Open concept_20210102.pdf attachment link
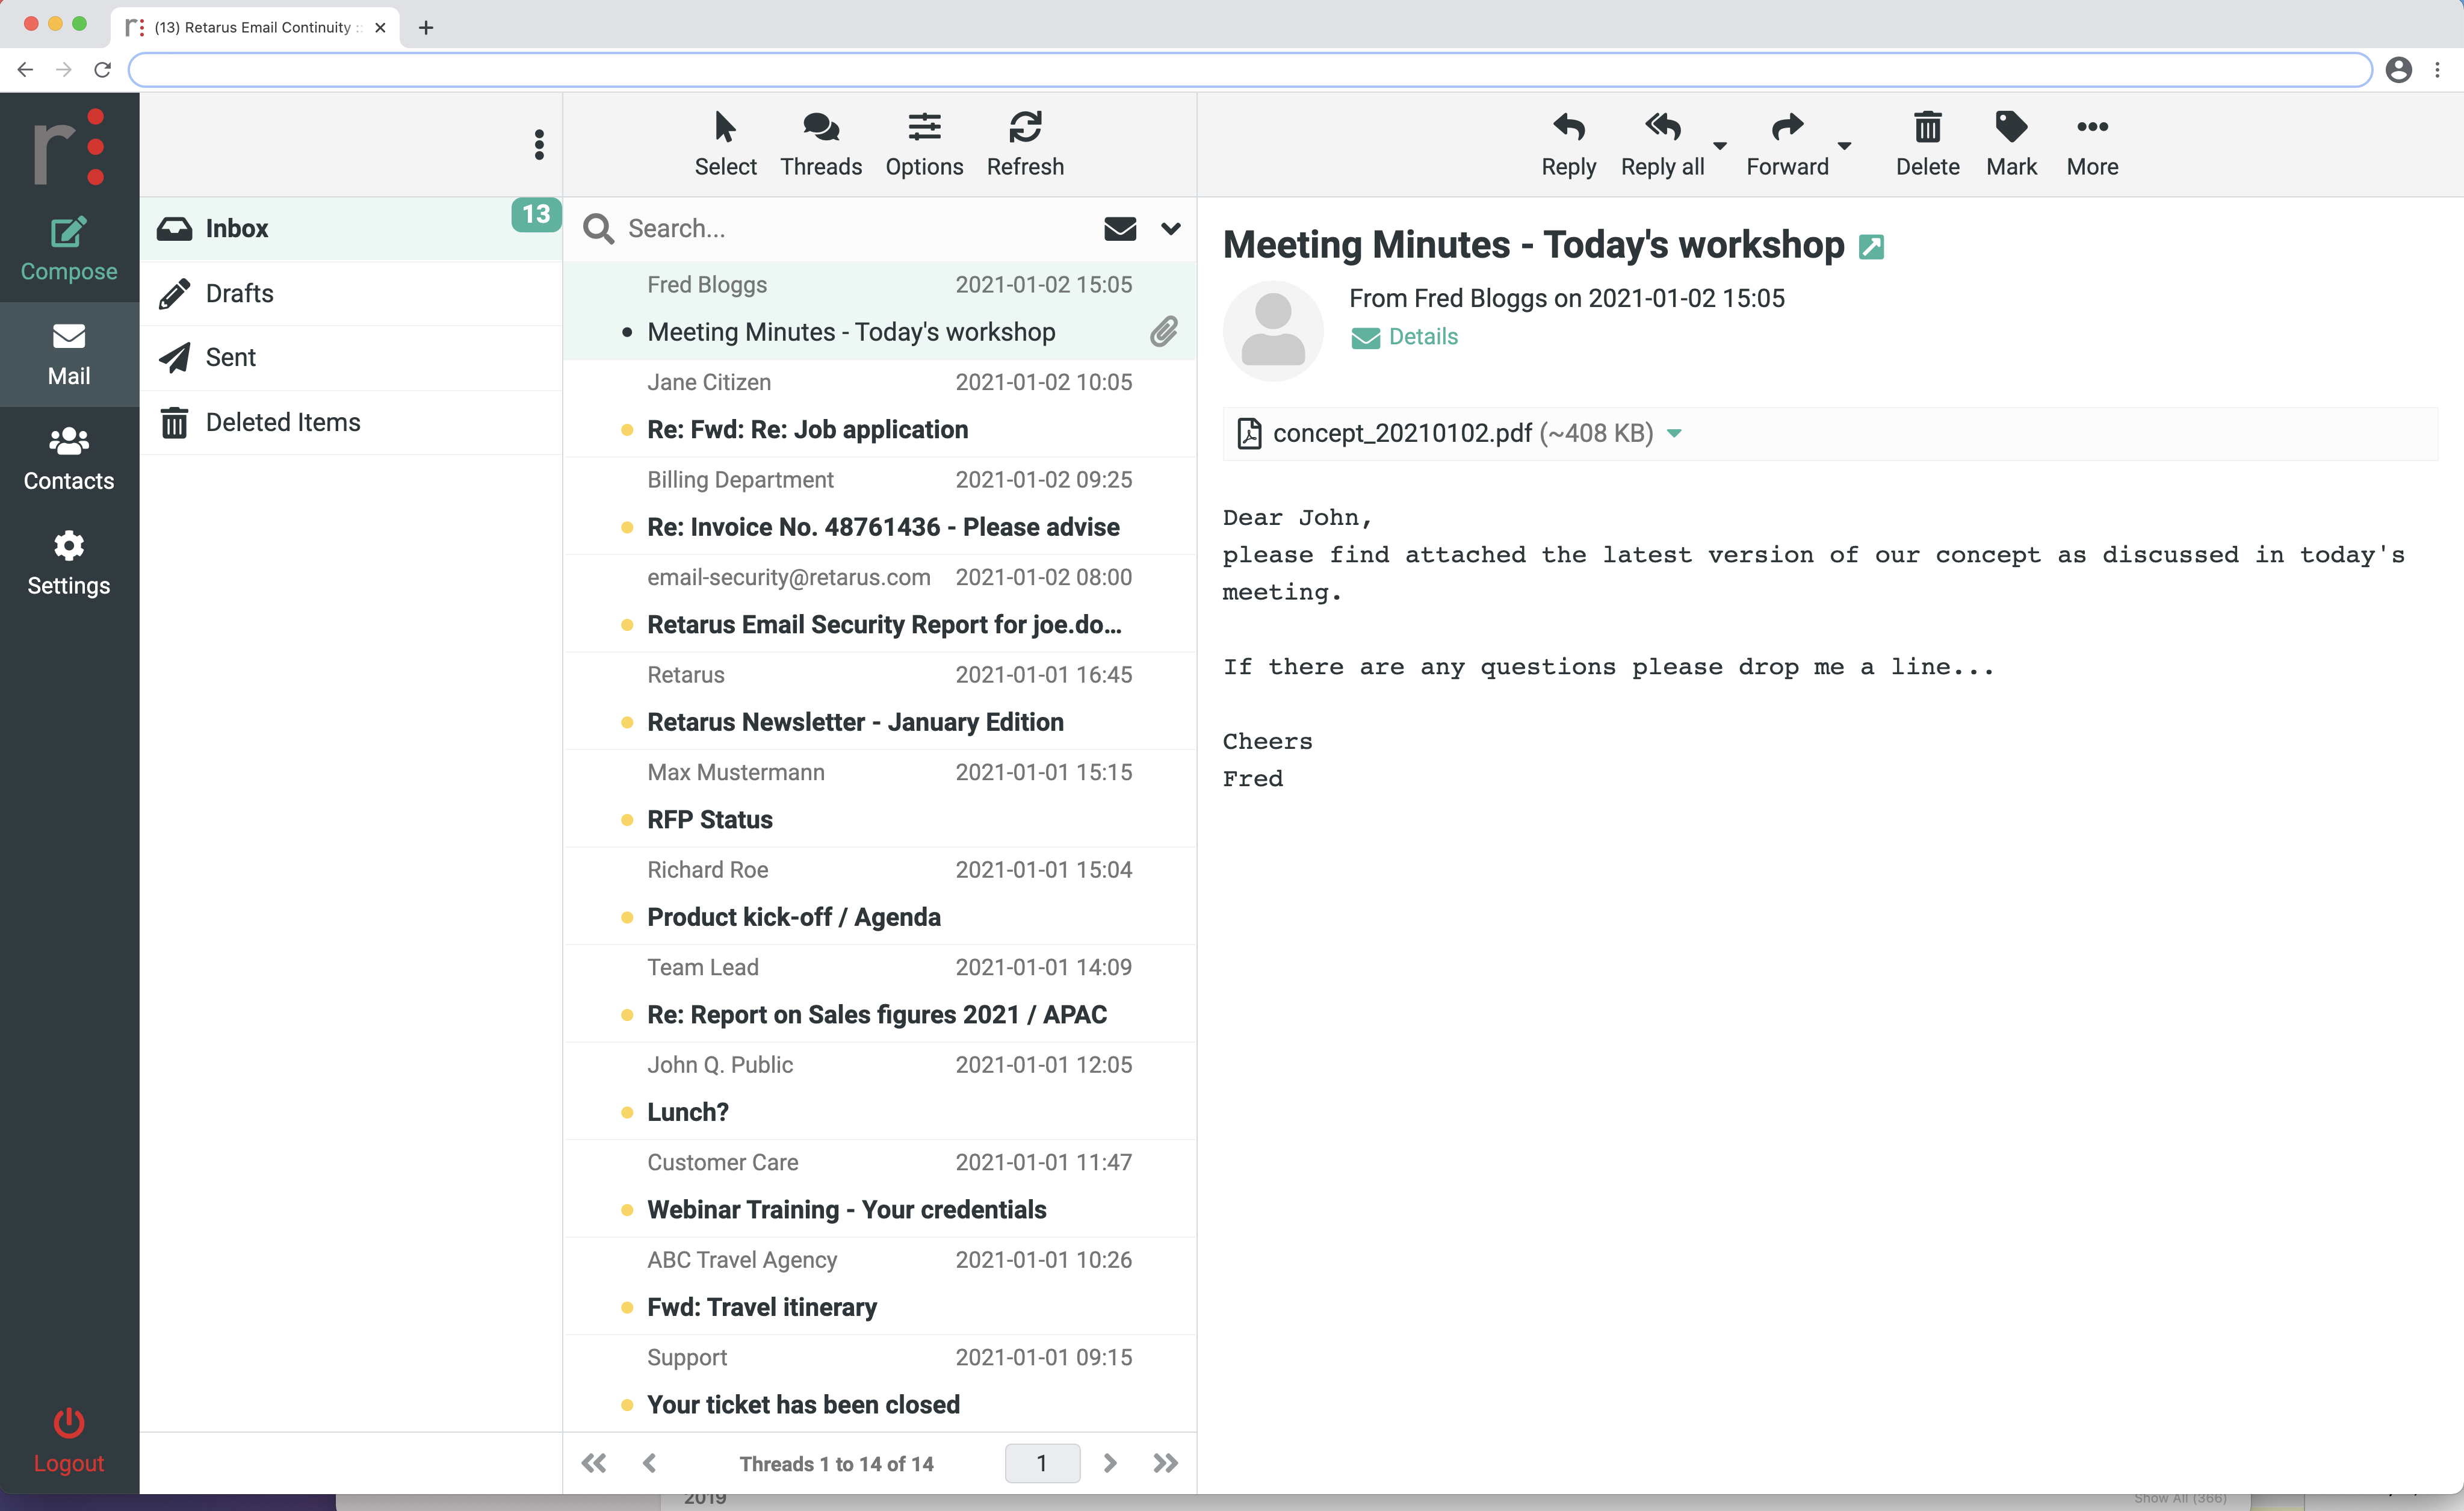 pos(1402,433)
